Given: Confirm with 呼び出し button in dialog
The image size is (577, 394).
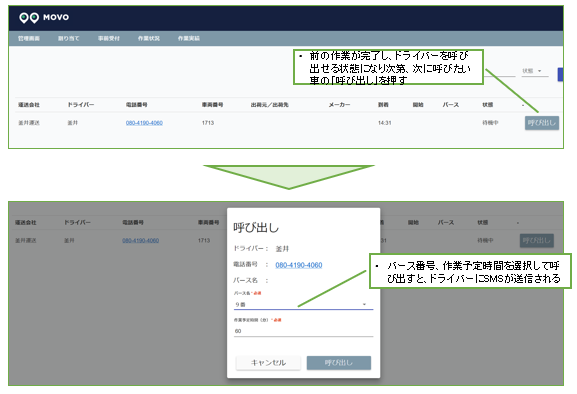Looking at the screenshot, I should (x=339, y=363).
